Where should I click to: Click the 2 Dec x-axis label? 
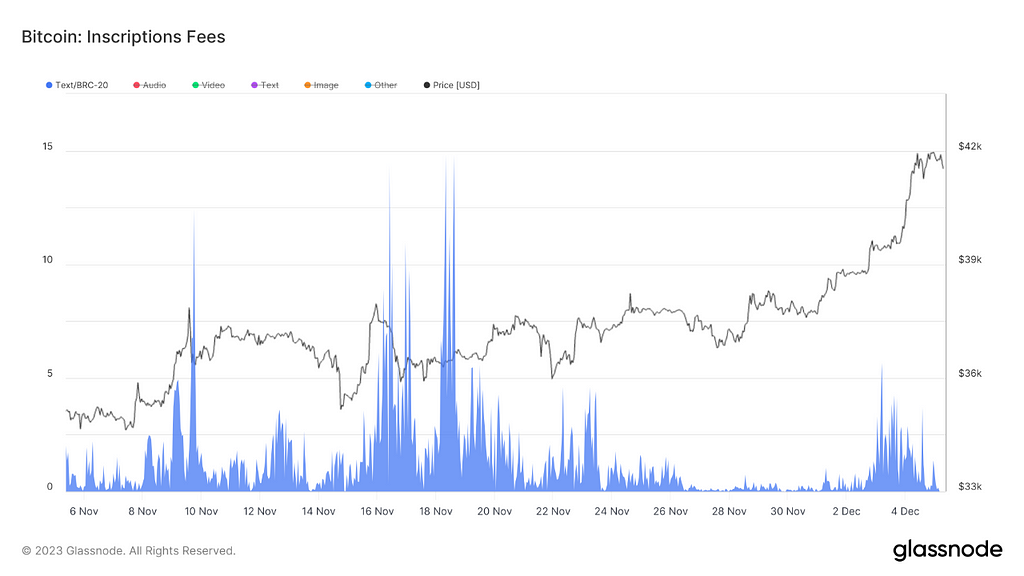point(846,511)
